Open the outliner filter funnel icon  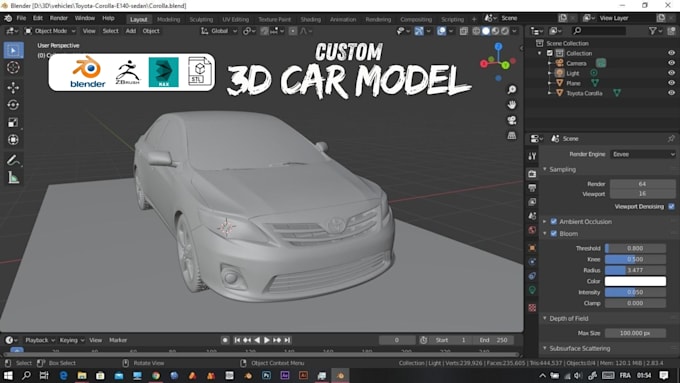(x=652, y=31)
